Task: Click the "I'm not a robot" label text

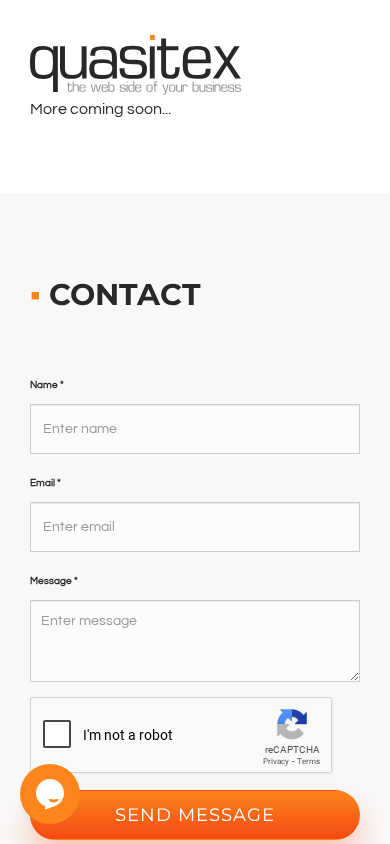Action: (127, 735)
